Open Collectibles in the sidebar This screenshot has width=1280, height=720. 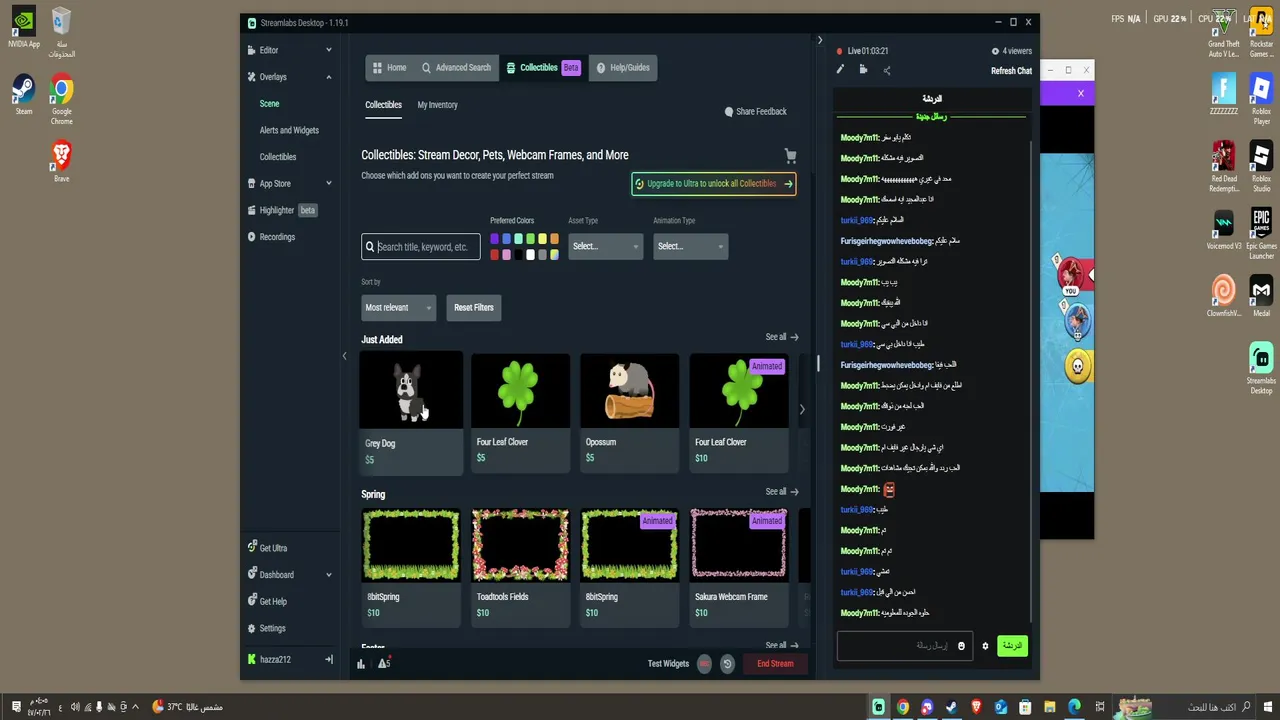coord(278,157)
